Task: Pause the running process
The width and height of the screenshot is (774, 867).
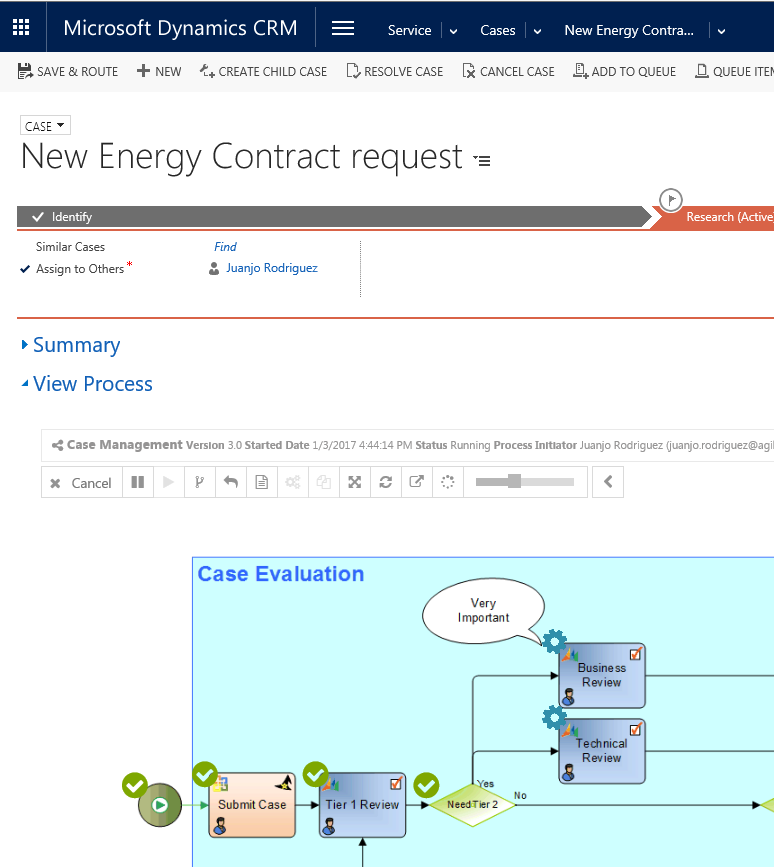Action: [138, 482]
